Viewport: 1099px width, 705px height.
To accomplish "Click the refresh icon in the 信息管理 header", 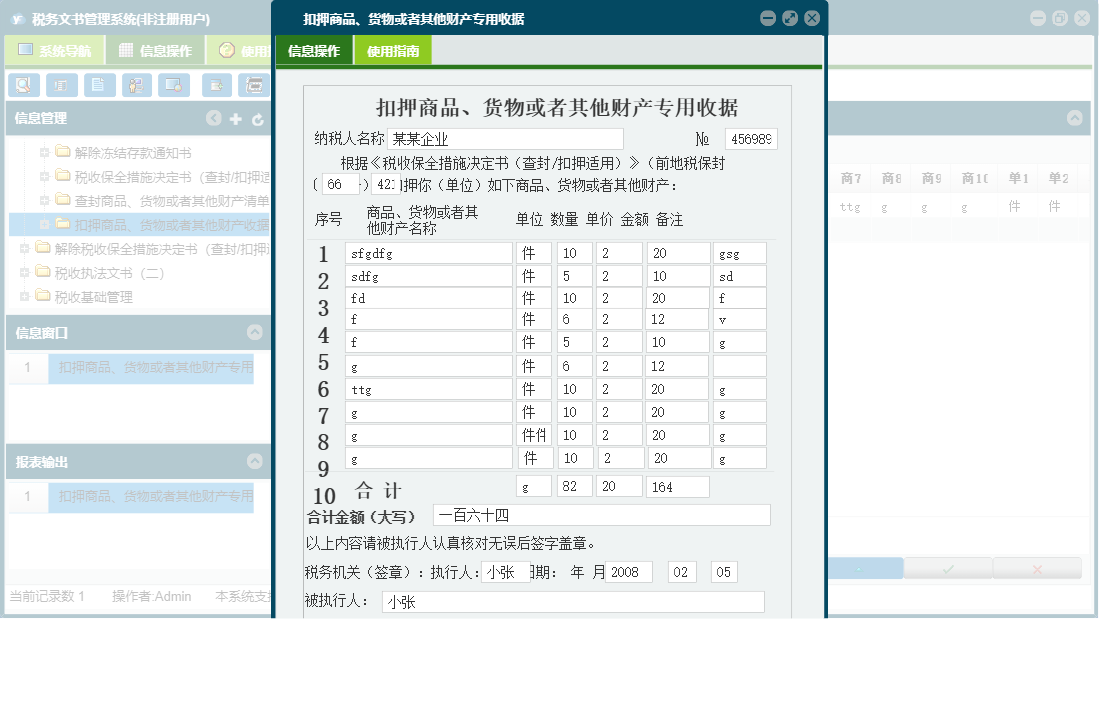I will pos(256,118).
